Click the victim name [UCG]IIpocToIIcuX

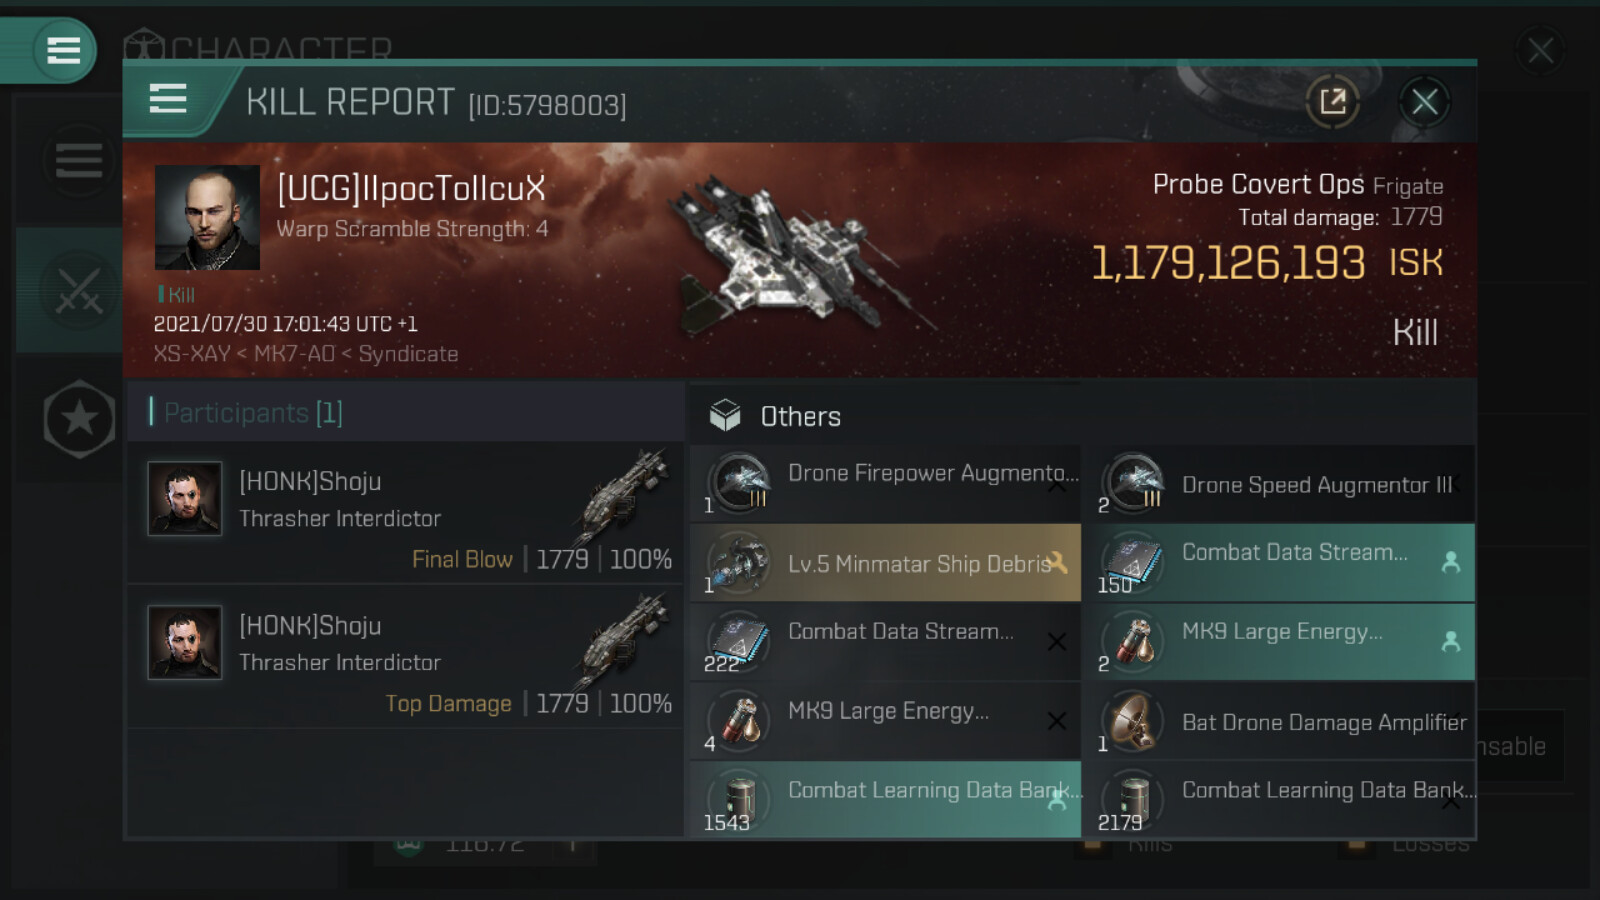click(411, 188)
